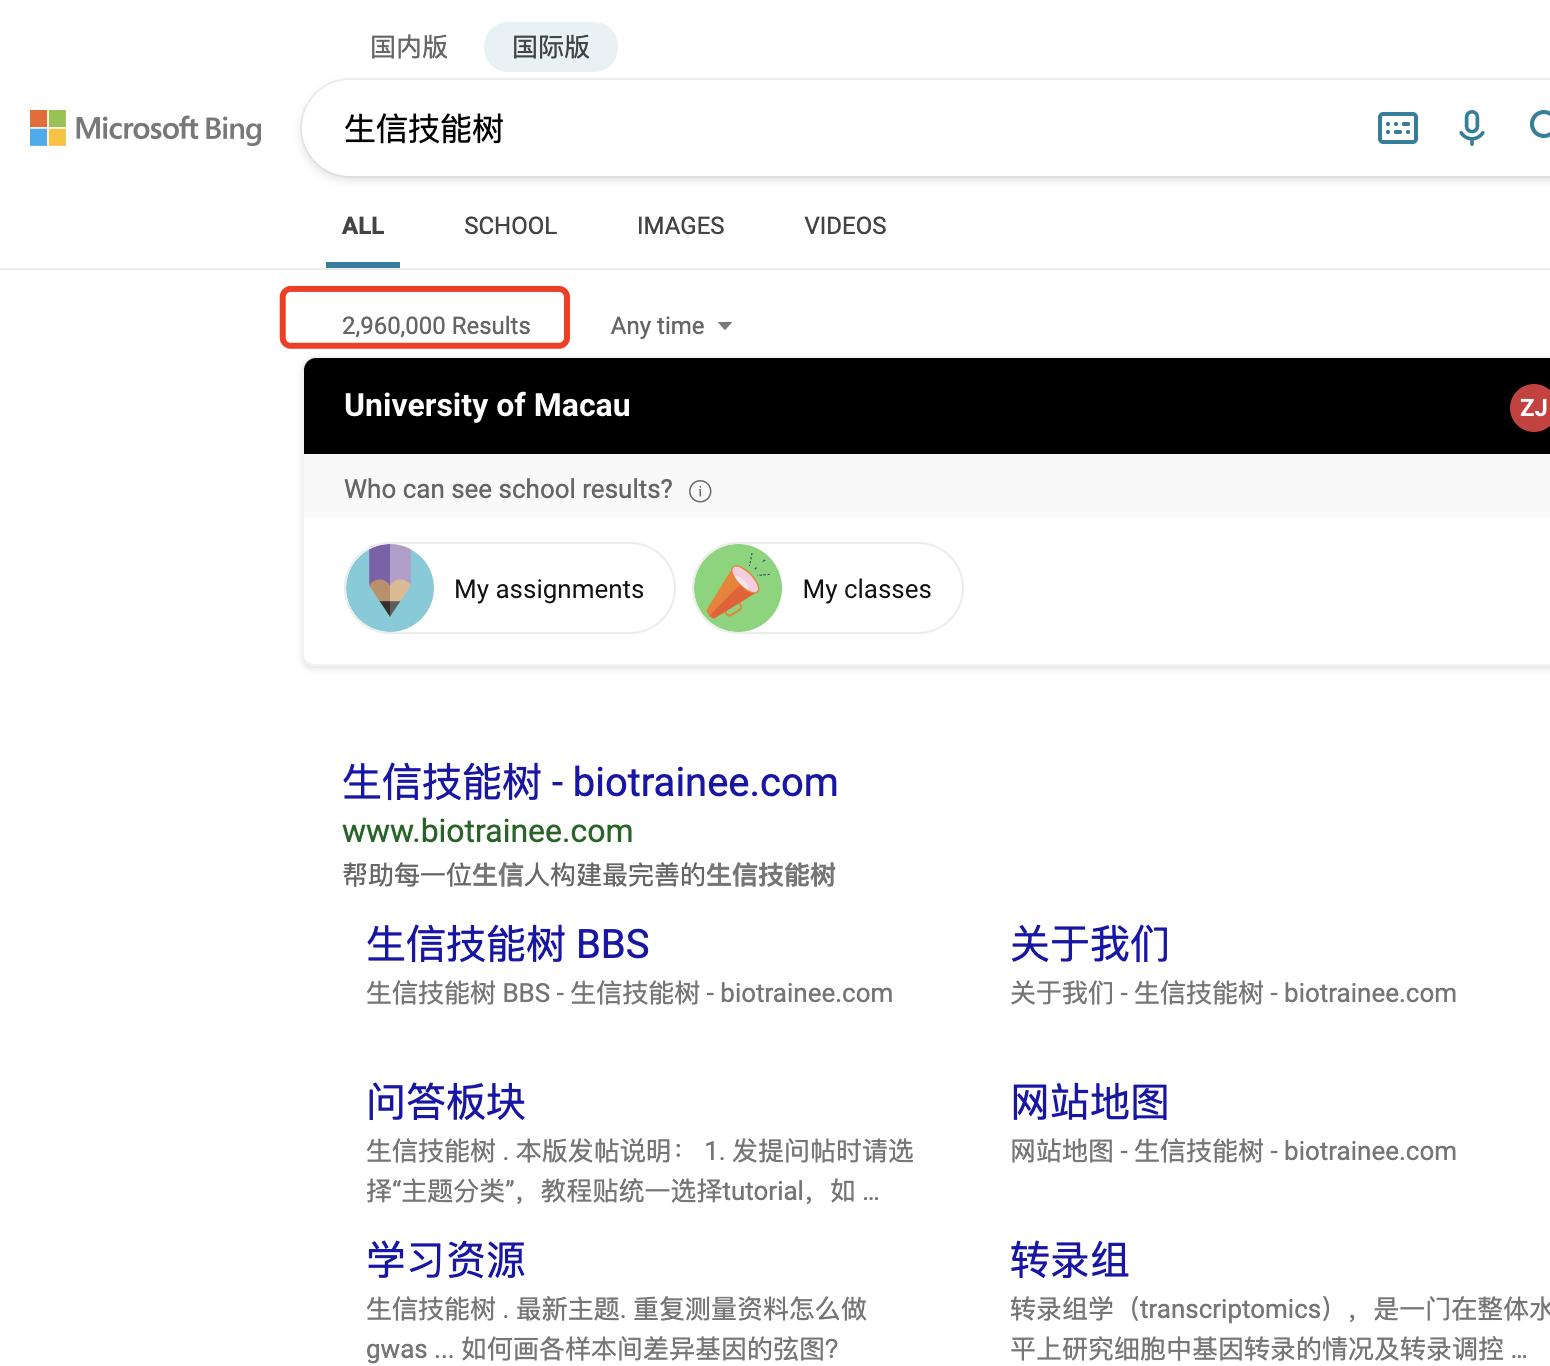
Task: Click the snippet 网站地图 - 生信技能树 - biotrainee.com
Action: (1233, 1151)
